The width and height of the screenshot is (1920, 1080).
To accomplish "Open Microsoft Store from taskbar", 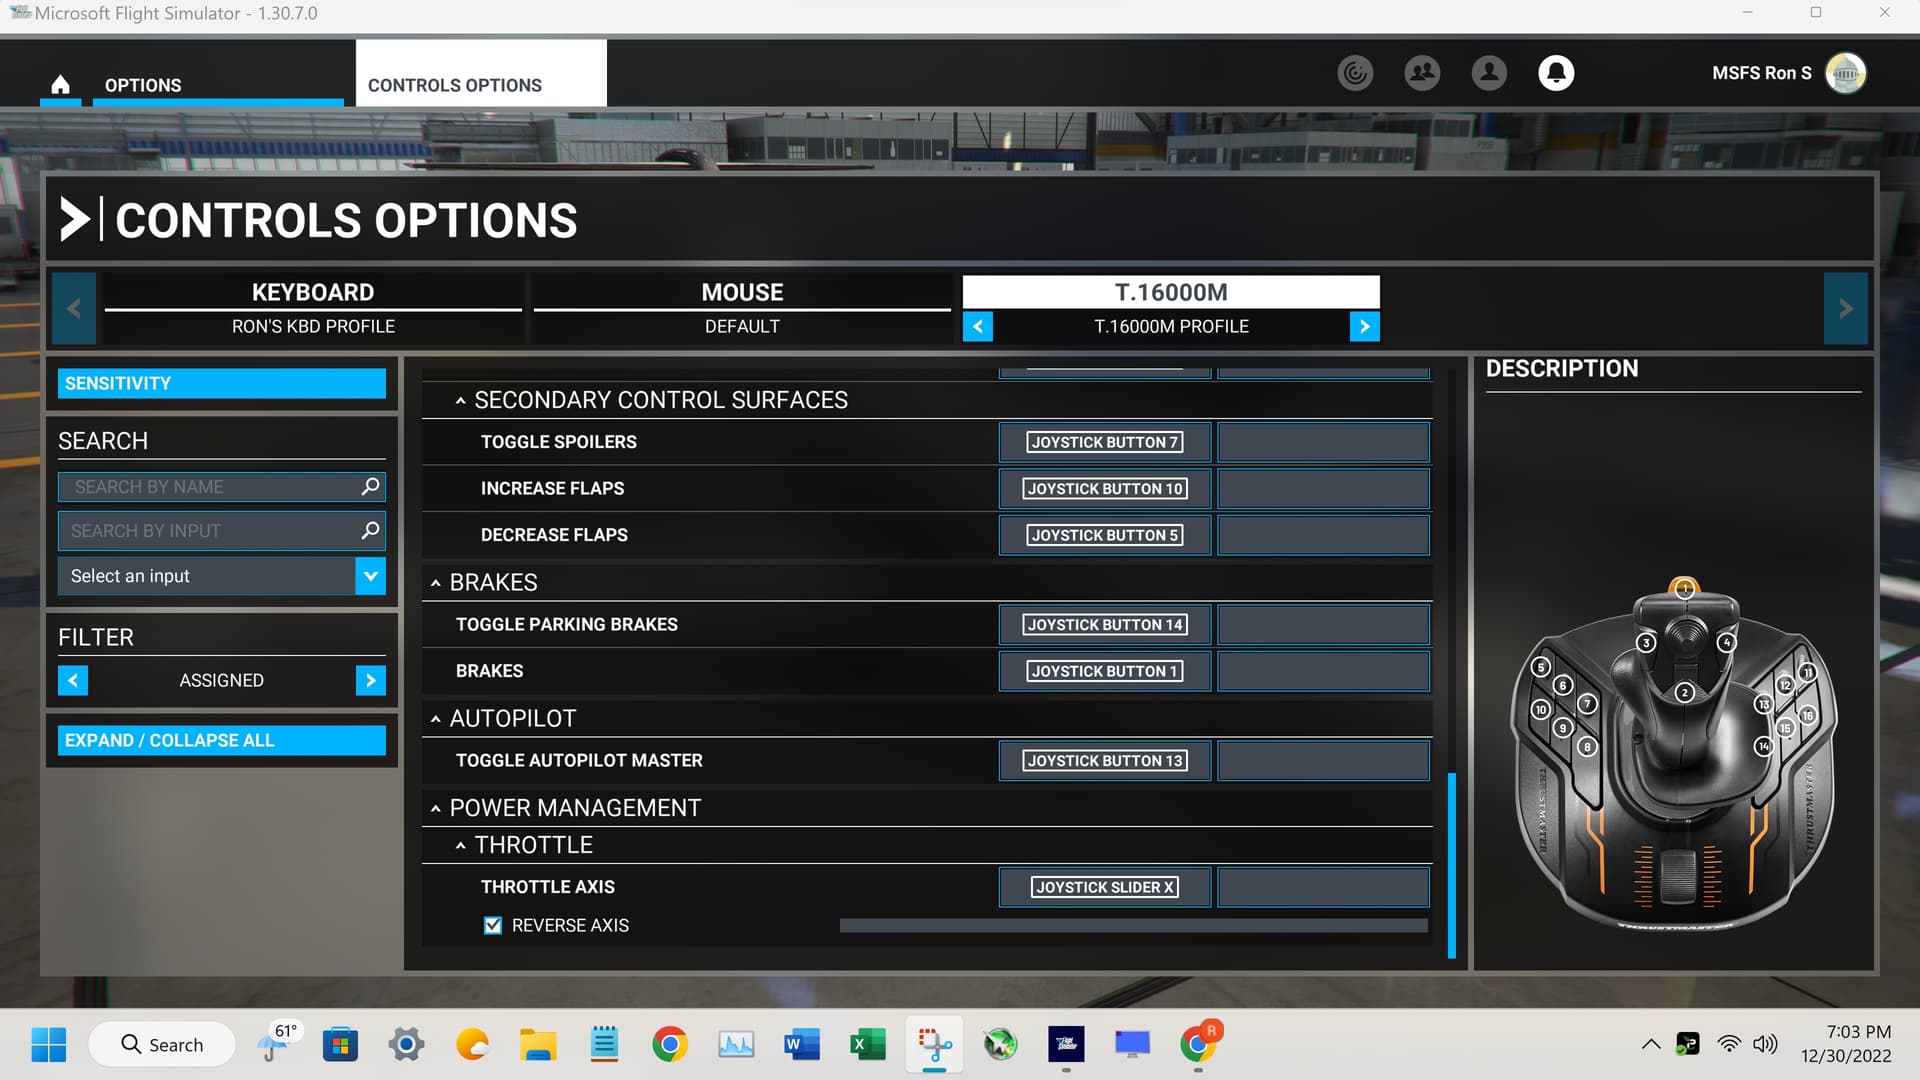I will click(x=340, y=1045).
